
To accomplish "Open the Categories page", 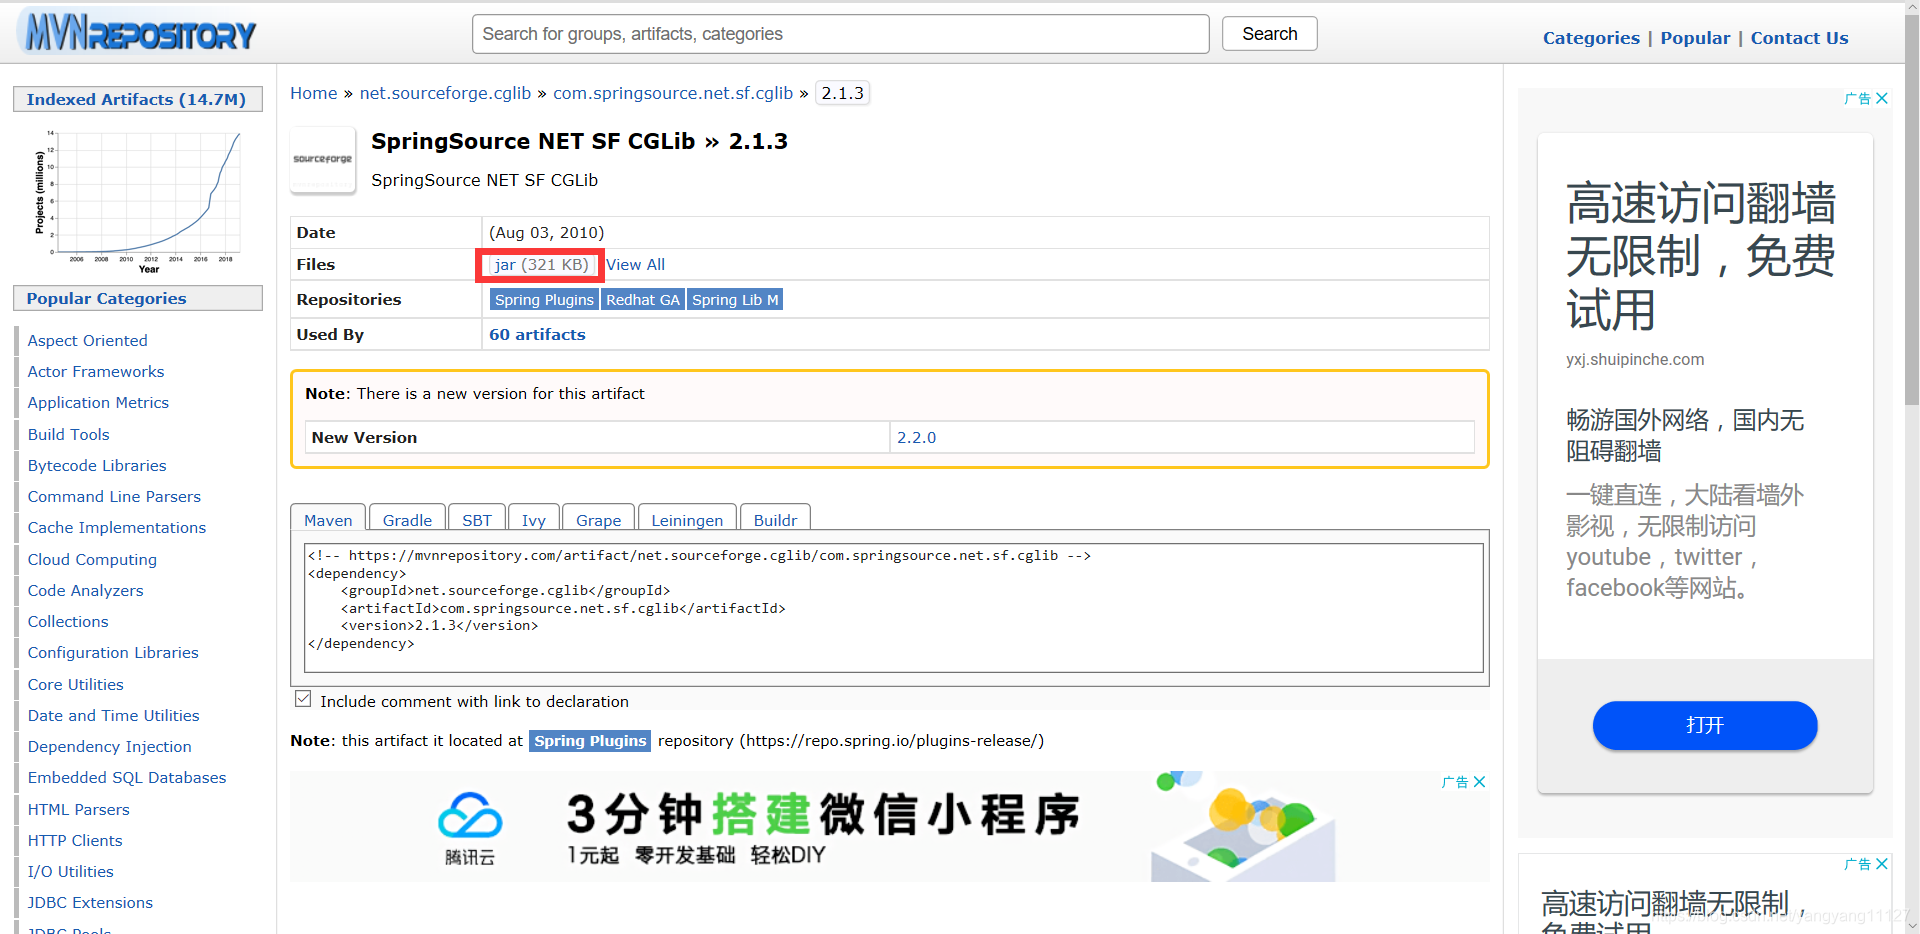I will tap(1590, 37).
